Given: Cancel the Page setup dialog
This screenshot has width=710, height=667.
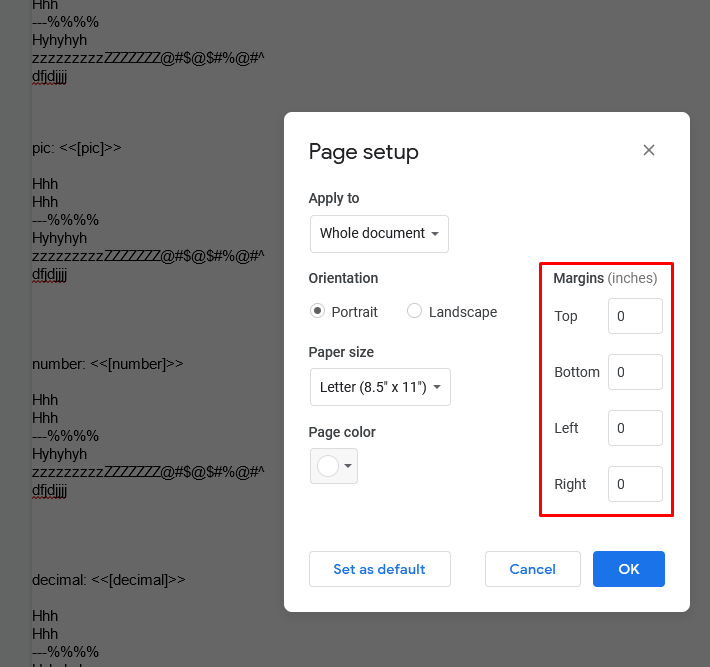Looking at the screenshot, I should [532, 569].
